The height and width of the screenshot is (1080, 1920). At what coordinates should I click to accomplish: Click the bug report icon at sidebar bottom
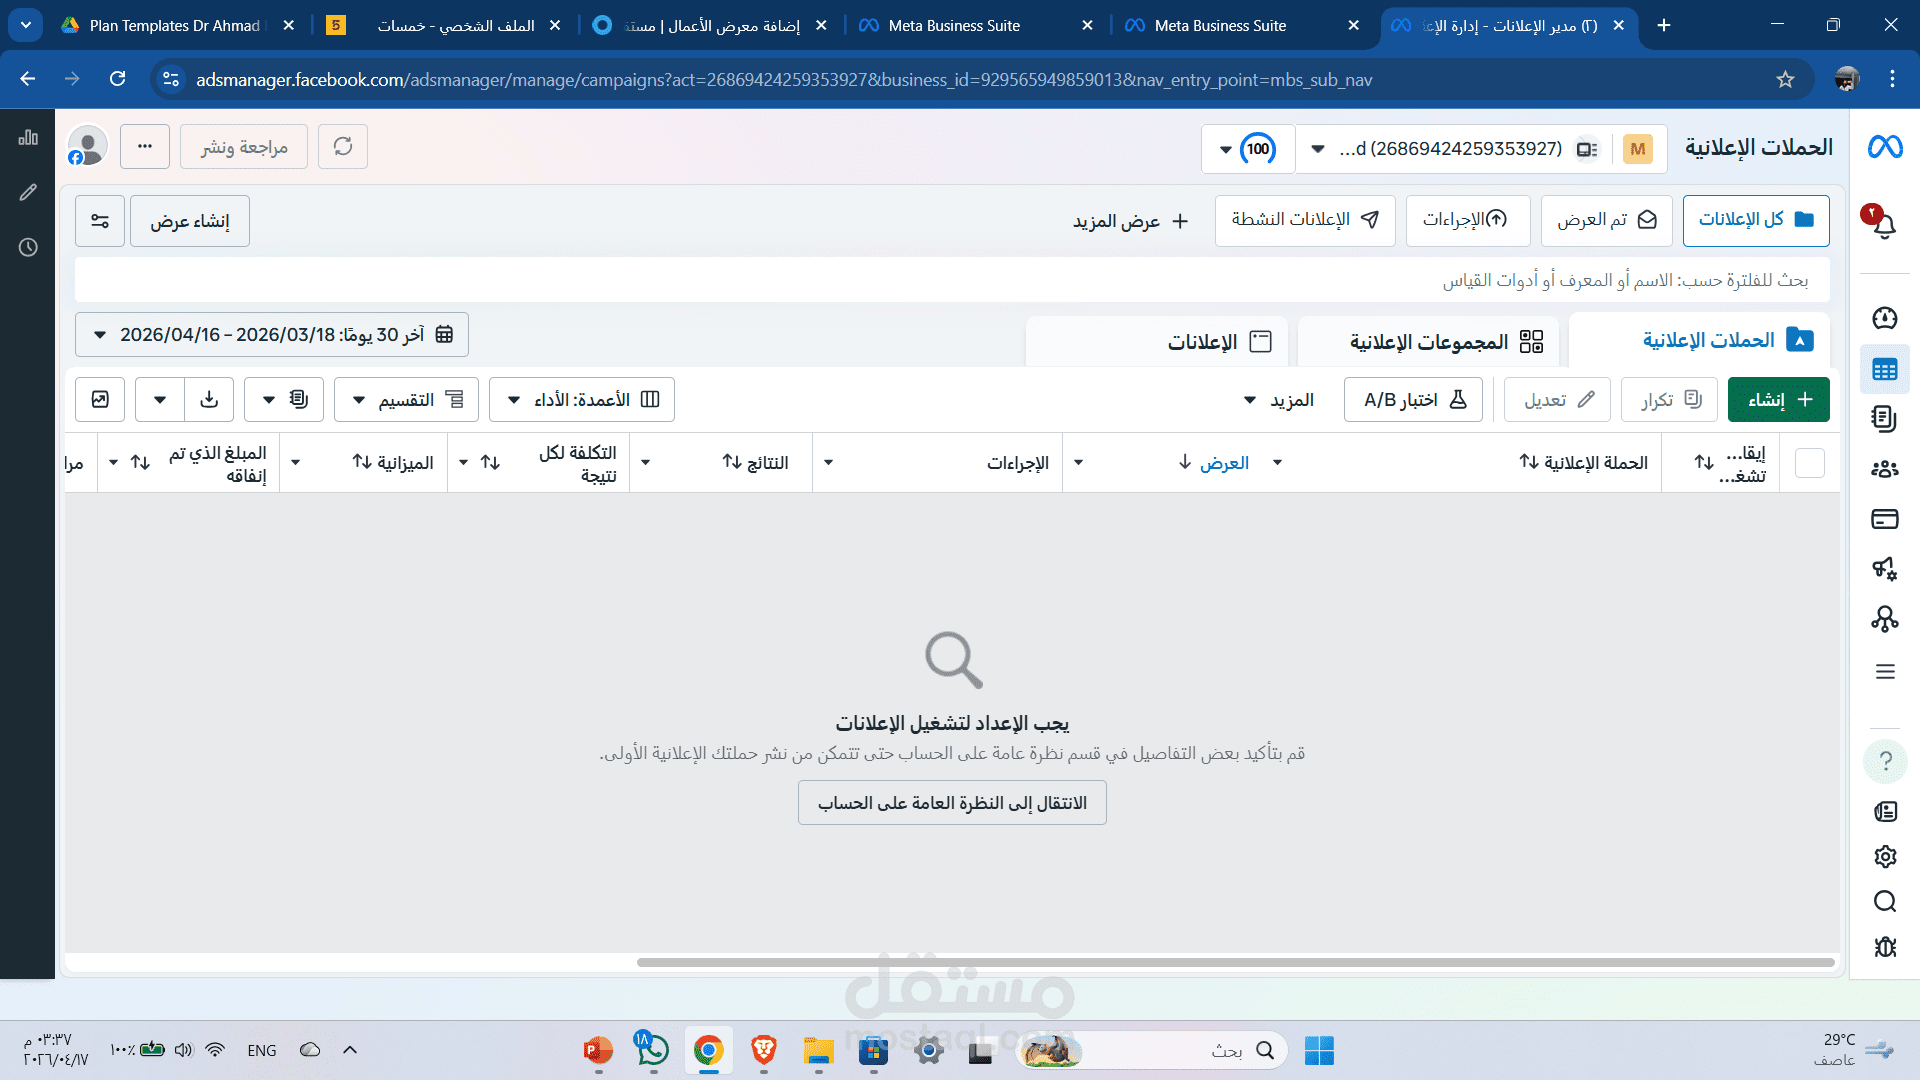click(x=1884, y=945)
